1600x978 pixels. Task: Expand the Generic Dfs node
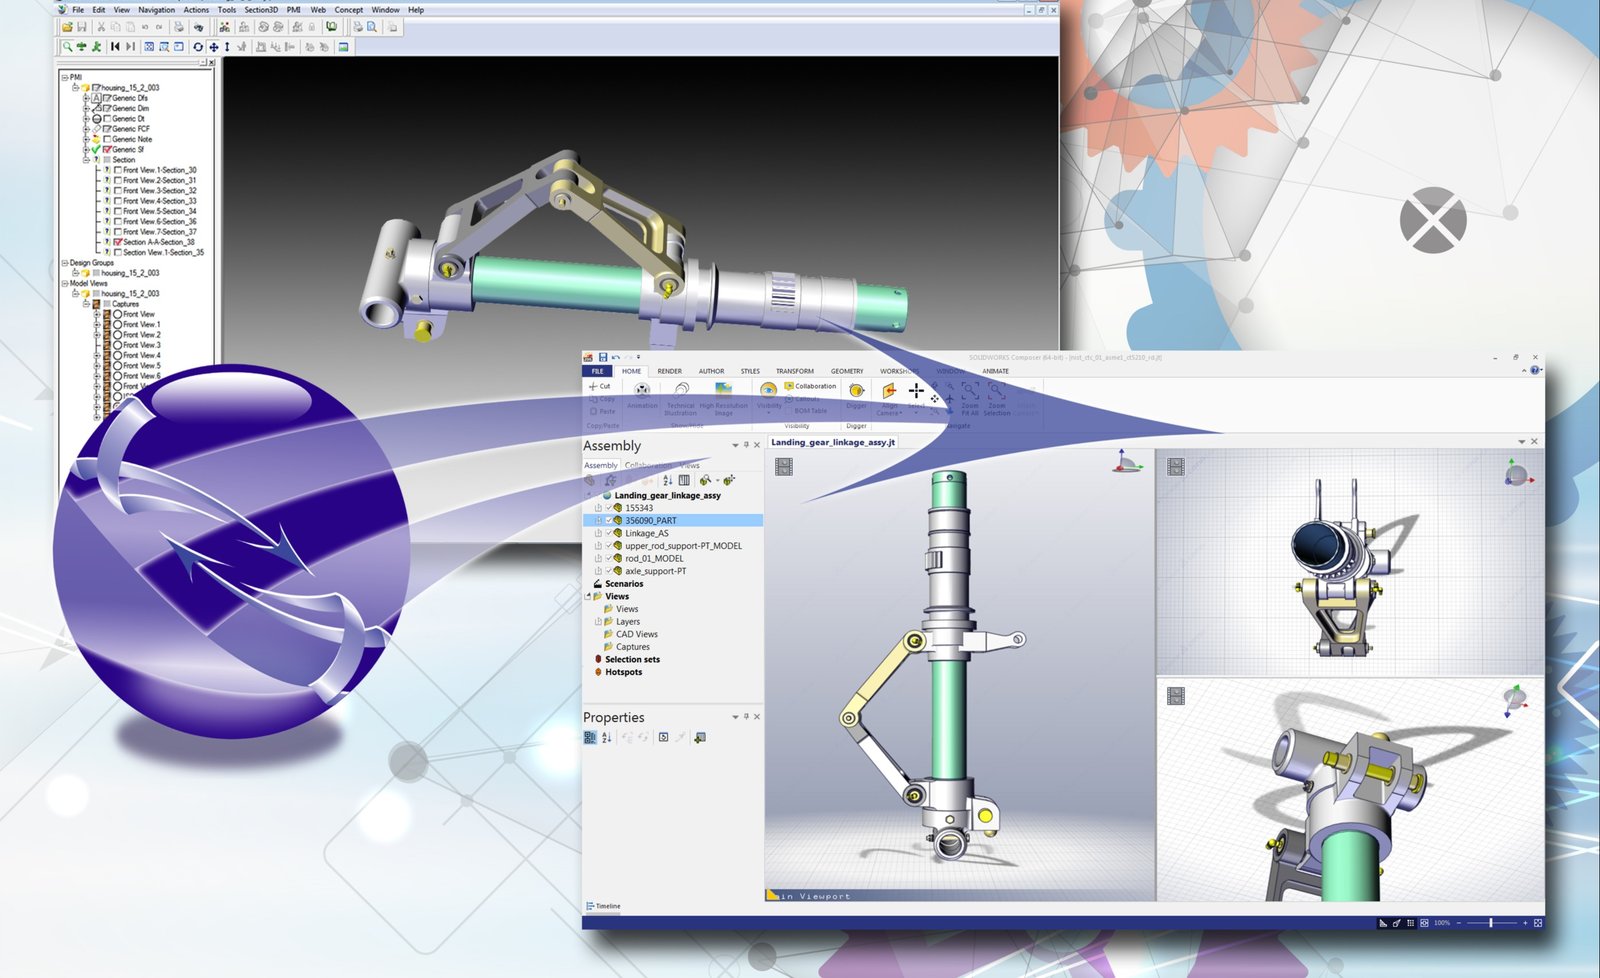(x=86, y=98)
